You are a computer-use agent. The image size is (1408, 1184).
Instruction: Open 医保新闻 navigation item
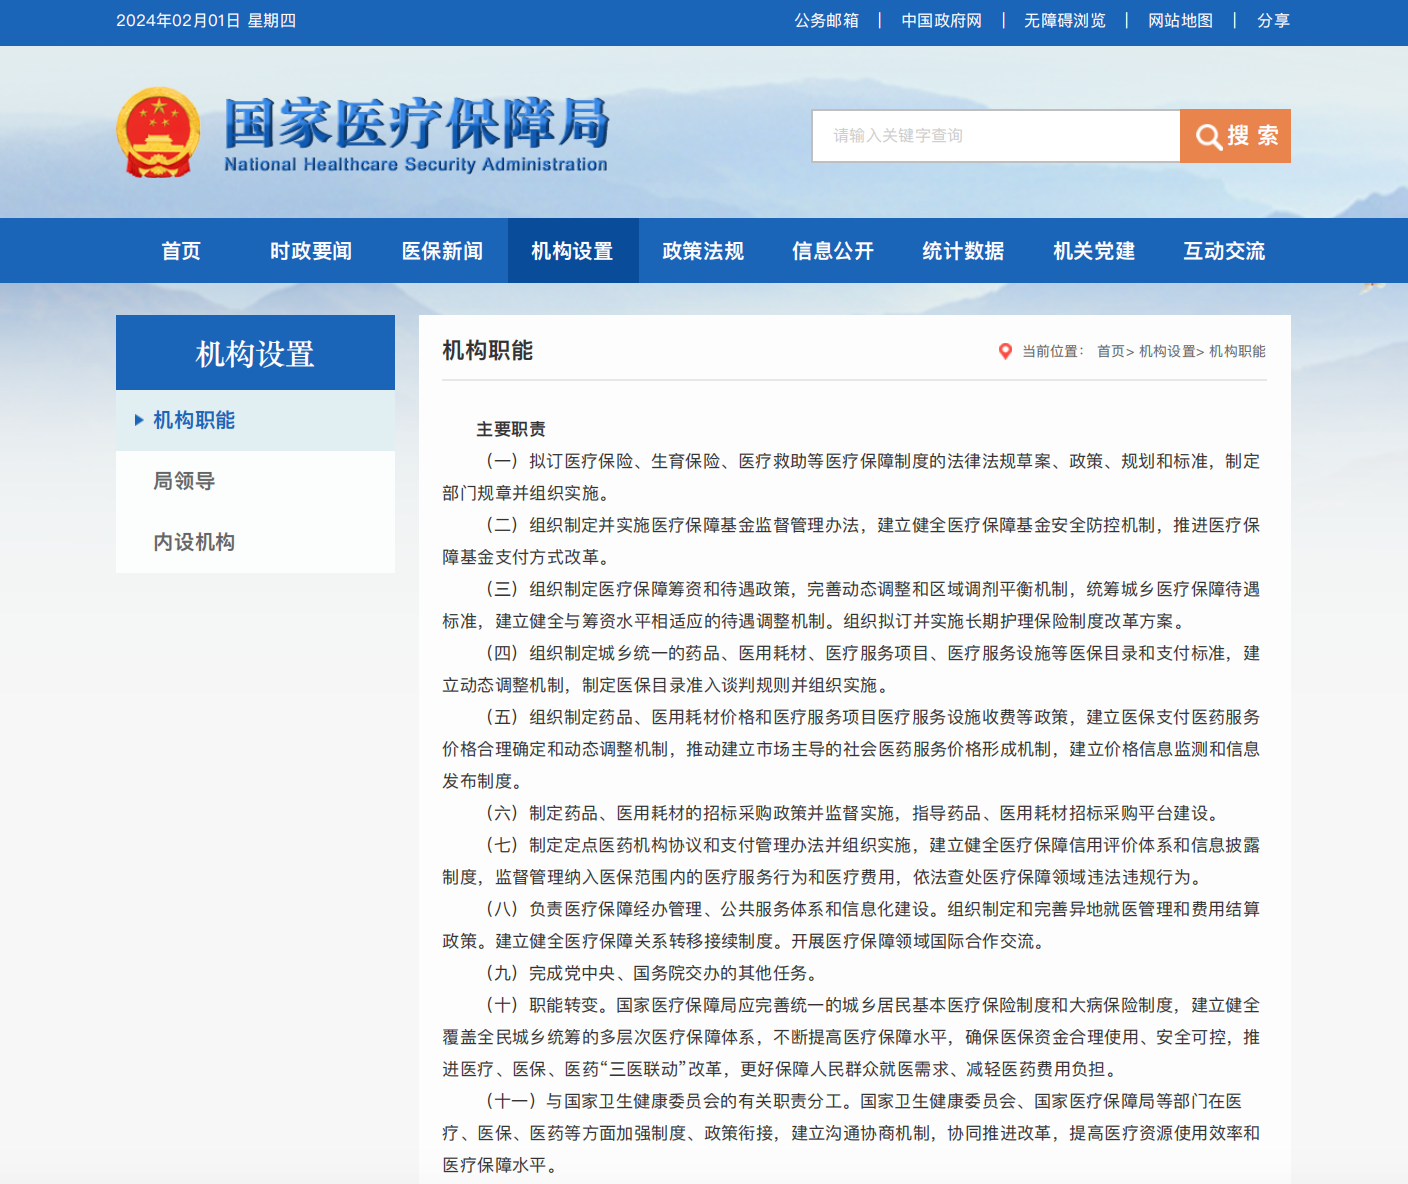tap(442, 251)
